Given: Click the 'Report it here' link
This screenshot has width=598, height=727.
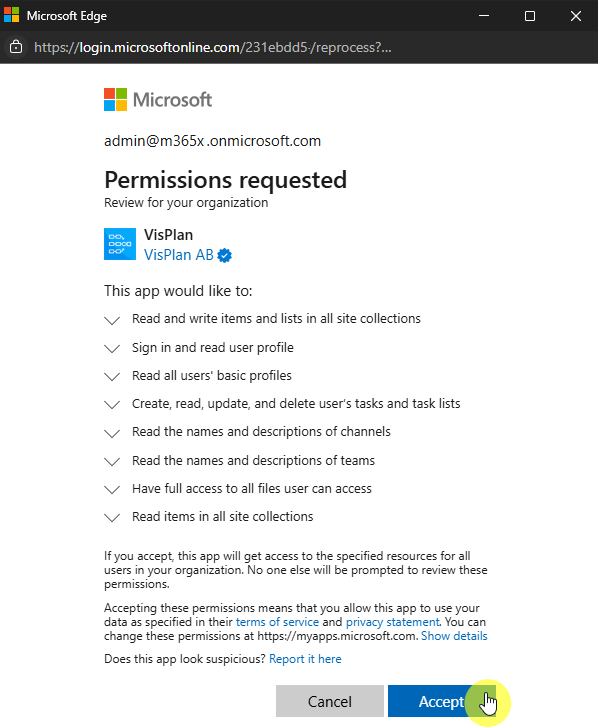Looking at the screenshot, I should click(x=305, y=659).
